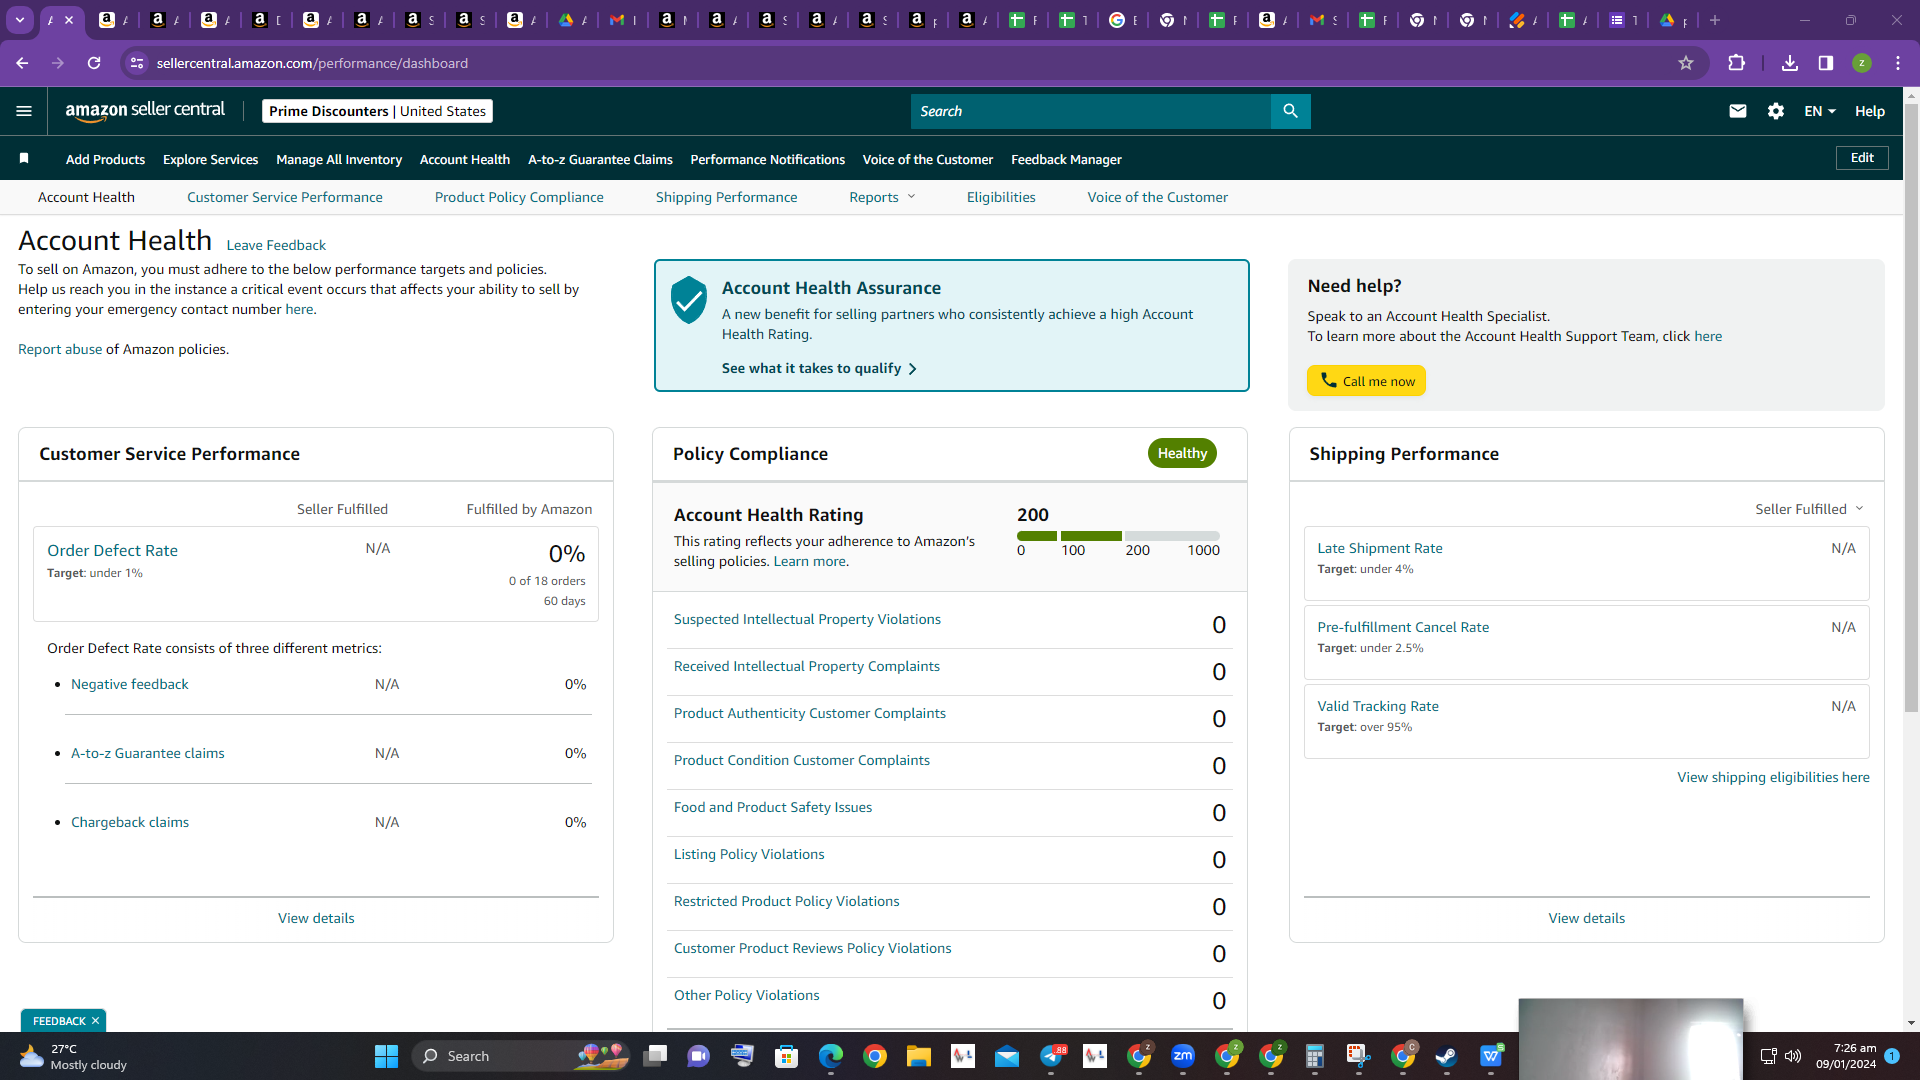View details for Customer Service Performance
Screen dimensions: 1920x1080
click(316, 918)
